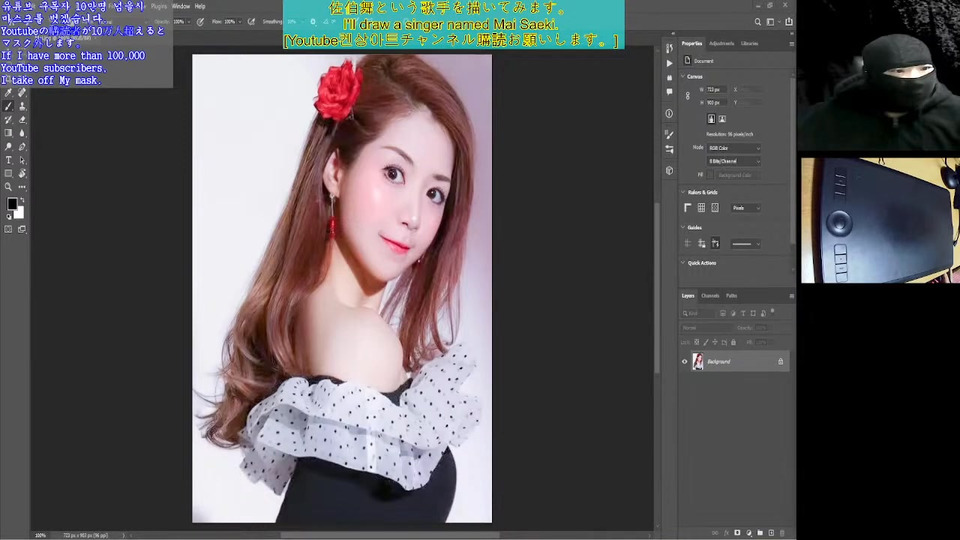Toggle Quick Mask mode

tap(9, 230)
